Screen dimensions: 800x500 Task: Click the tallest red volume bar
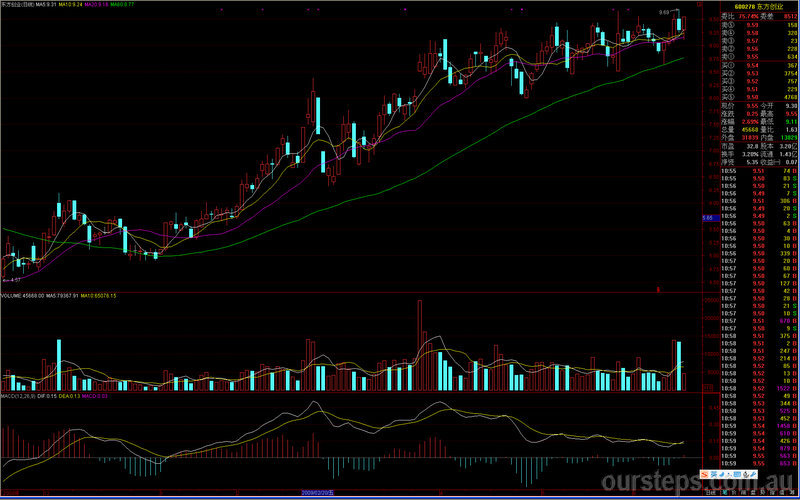click(x=420, y=345)
